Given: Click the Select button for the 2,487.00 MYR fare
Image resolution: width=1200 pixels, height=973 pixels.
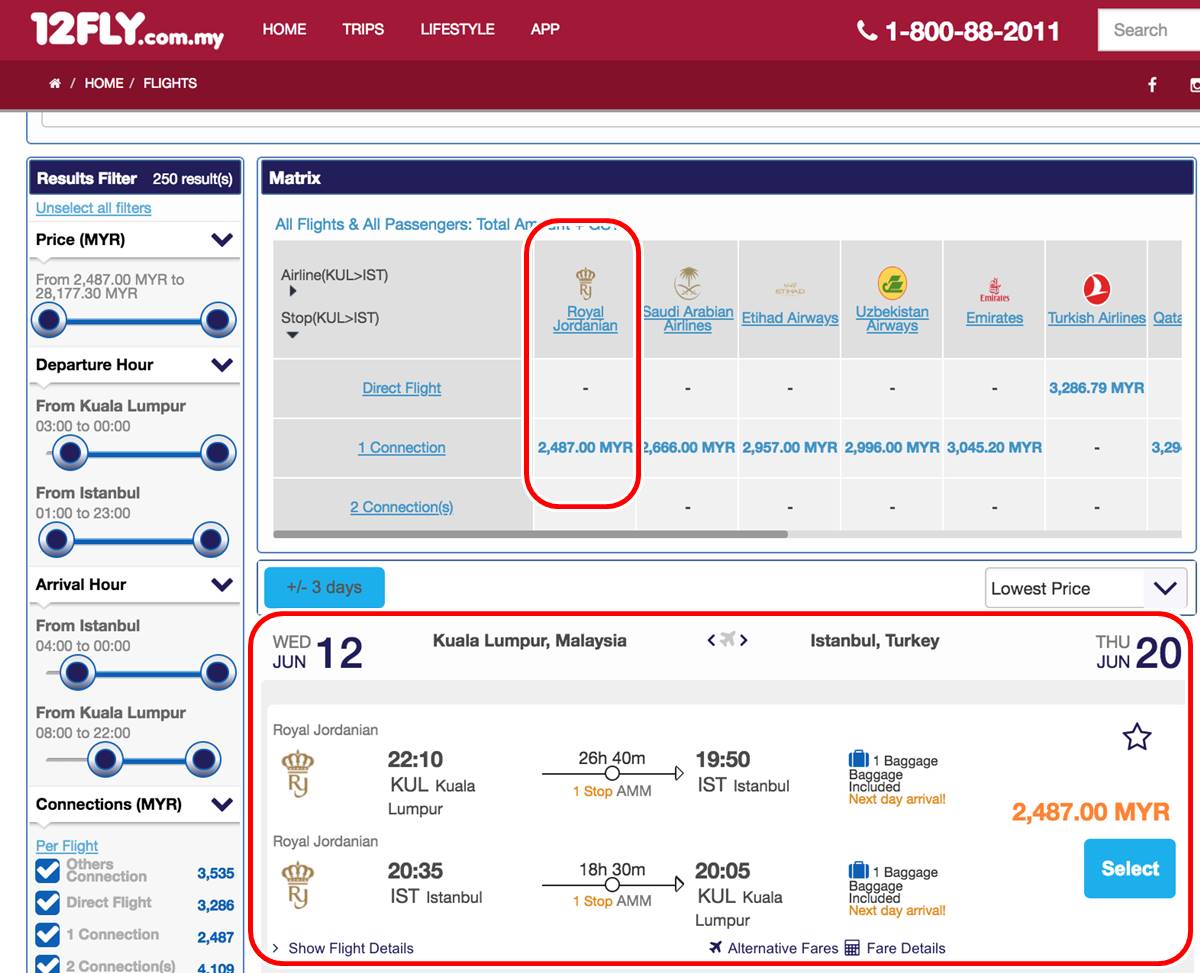Looking at the screenshot, I should pos(1130,868).
